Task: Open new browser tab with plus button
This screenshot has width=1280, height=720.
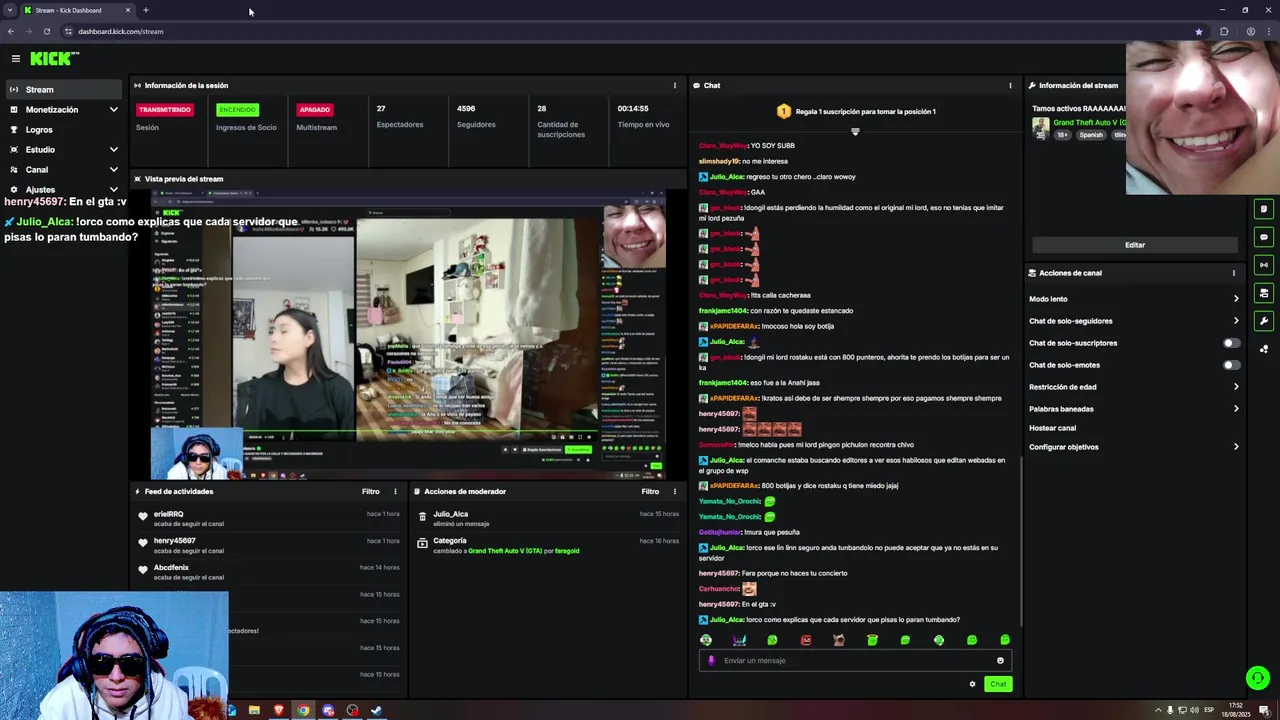Action: pos(146,10)
